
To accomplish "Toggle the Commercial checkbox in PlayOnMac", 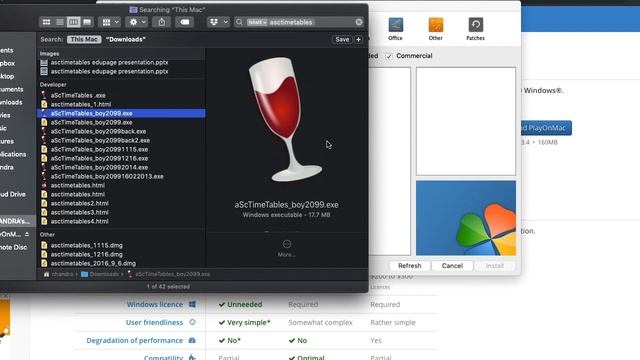I will [389, 56].
